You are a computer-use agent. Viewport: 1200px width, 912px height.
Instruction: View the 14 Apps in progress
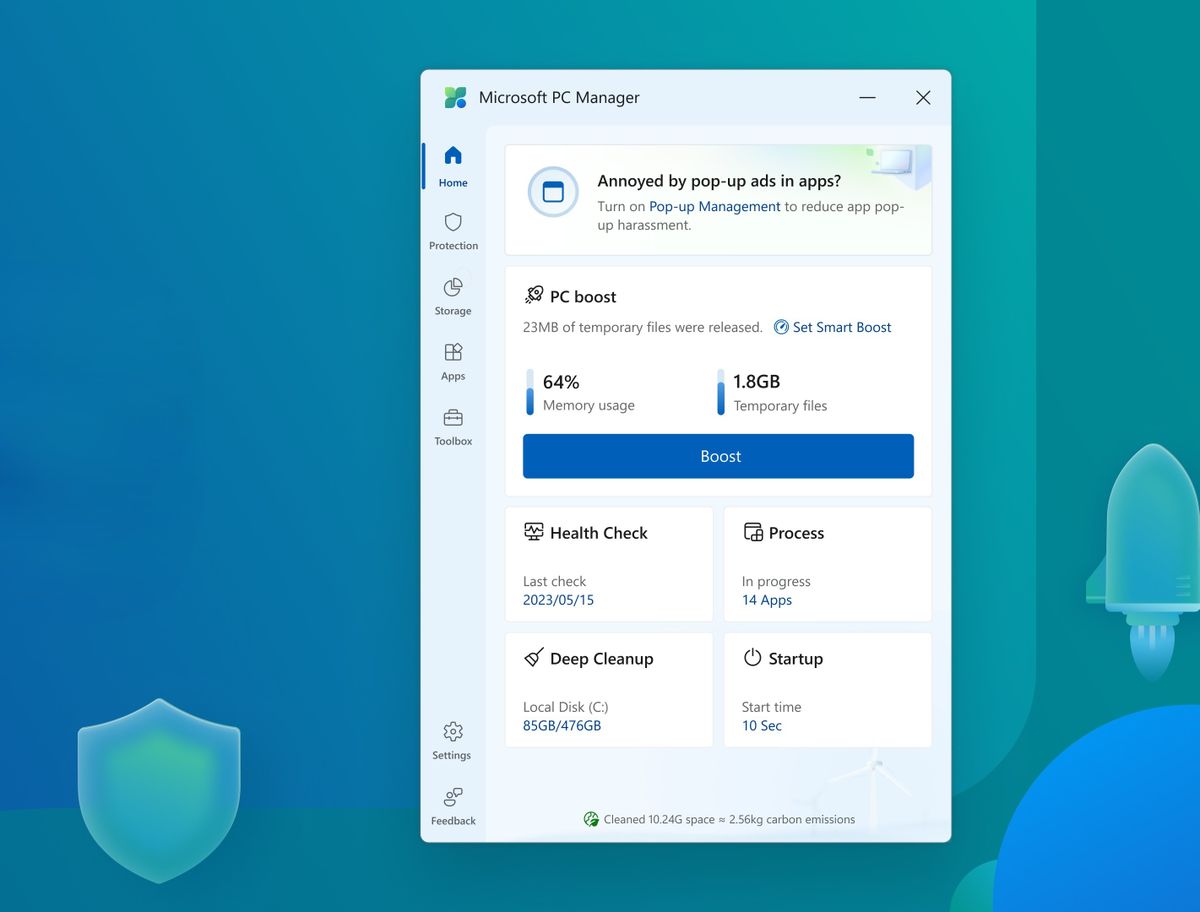pos(765,600)
